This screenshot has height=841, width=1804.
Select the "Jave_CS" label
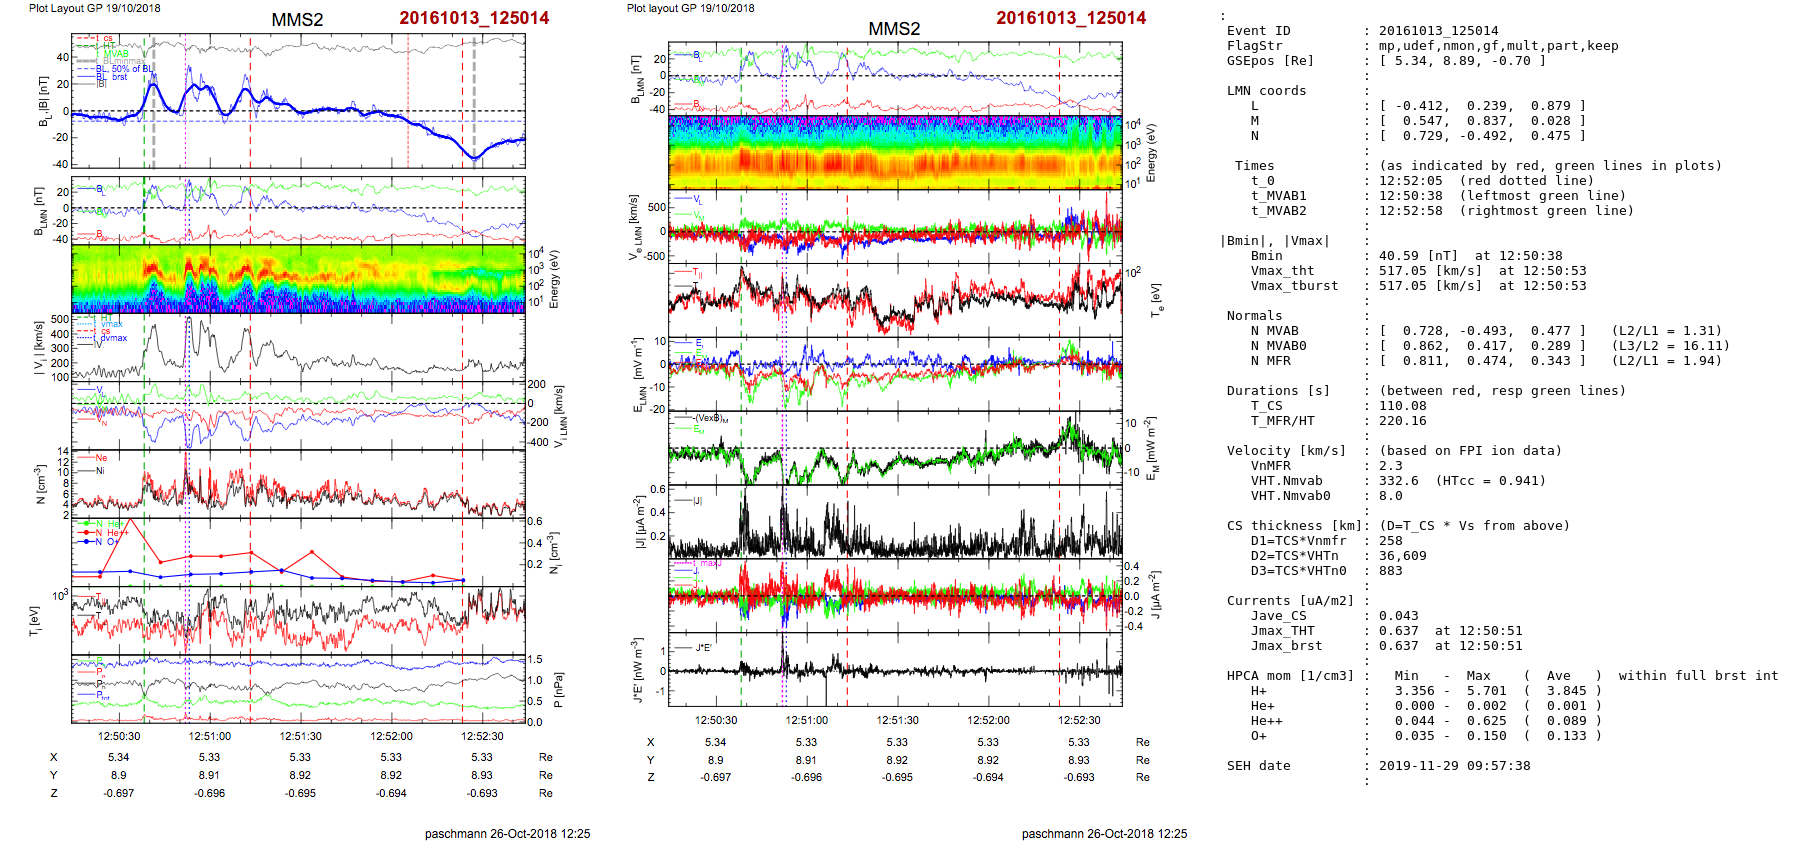pyautogui.click(x=1278, y=616)
